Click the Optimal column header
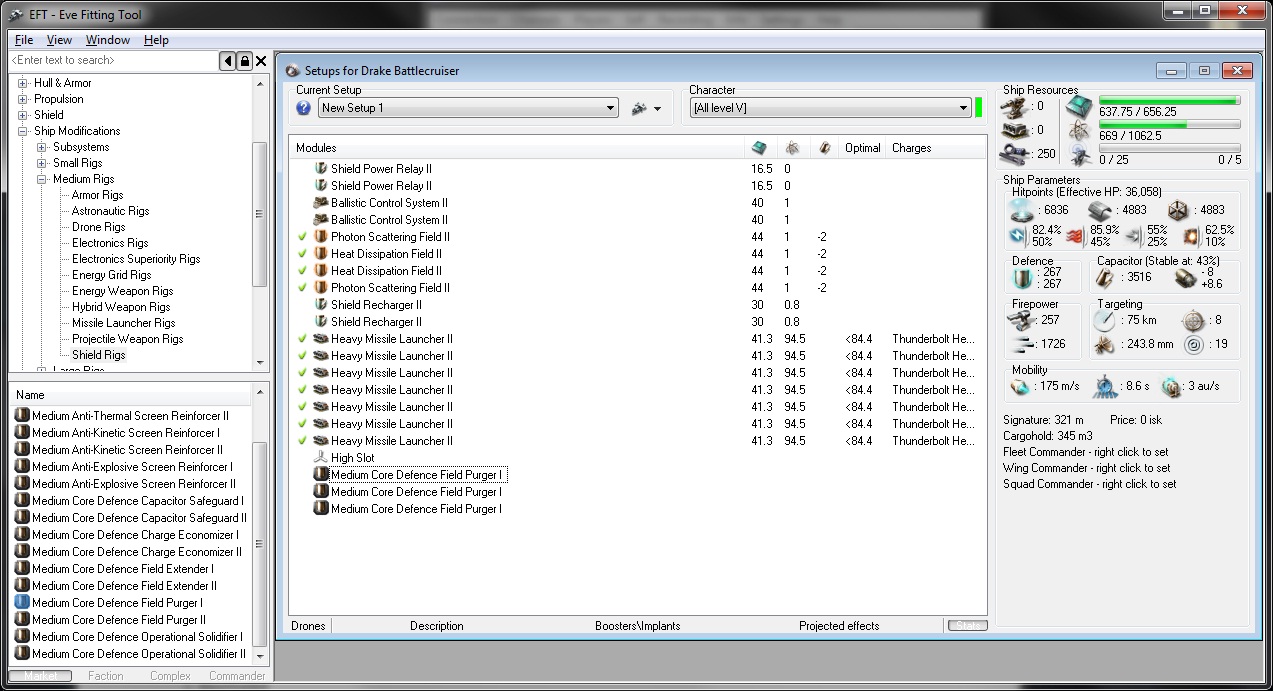 pos(862,148)
